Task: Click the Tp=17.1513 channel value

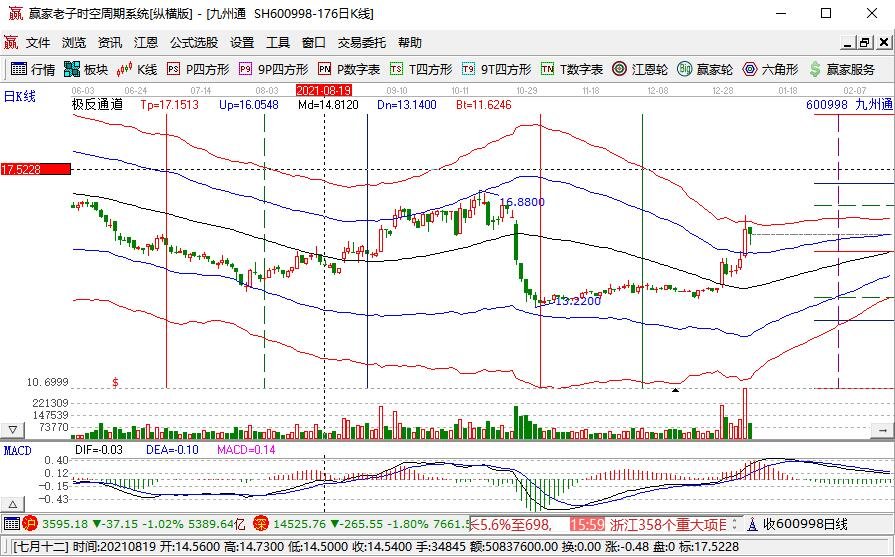Action: 170,105
